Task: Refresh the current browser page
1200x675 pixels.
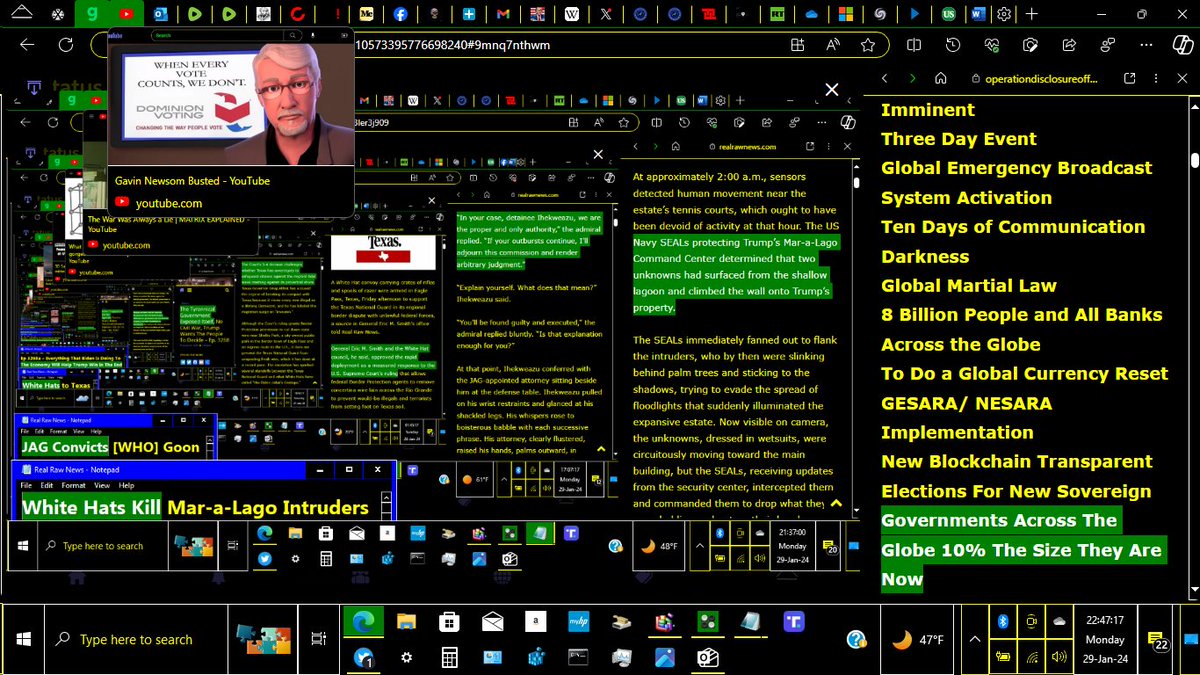Action: tap(66, 45)
